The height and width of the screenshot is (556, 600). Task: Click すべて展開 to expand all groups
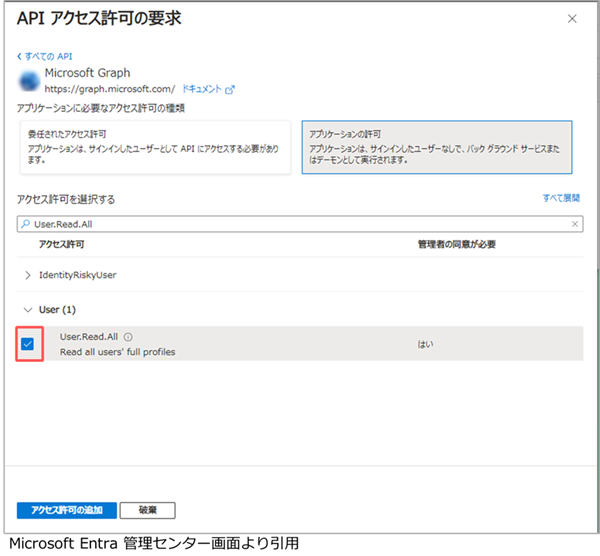coord(561,199)
